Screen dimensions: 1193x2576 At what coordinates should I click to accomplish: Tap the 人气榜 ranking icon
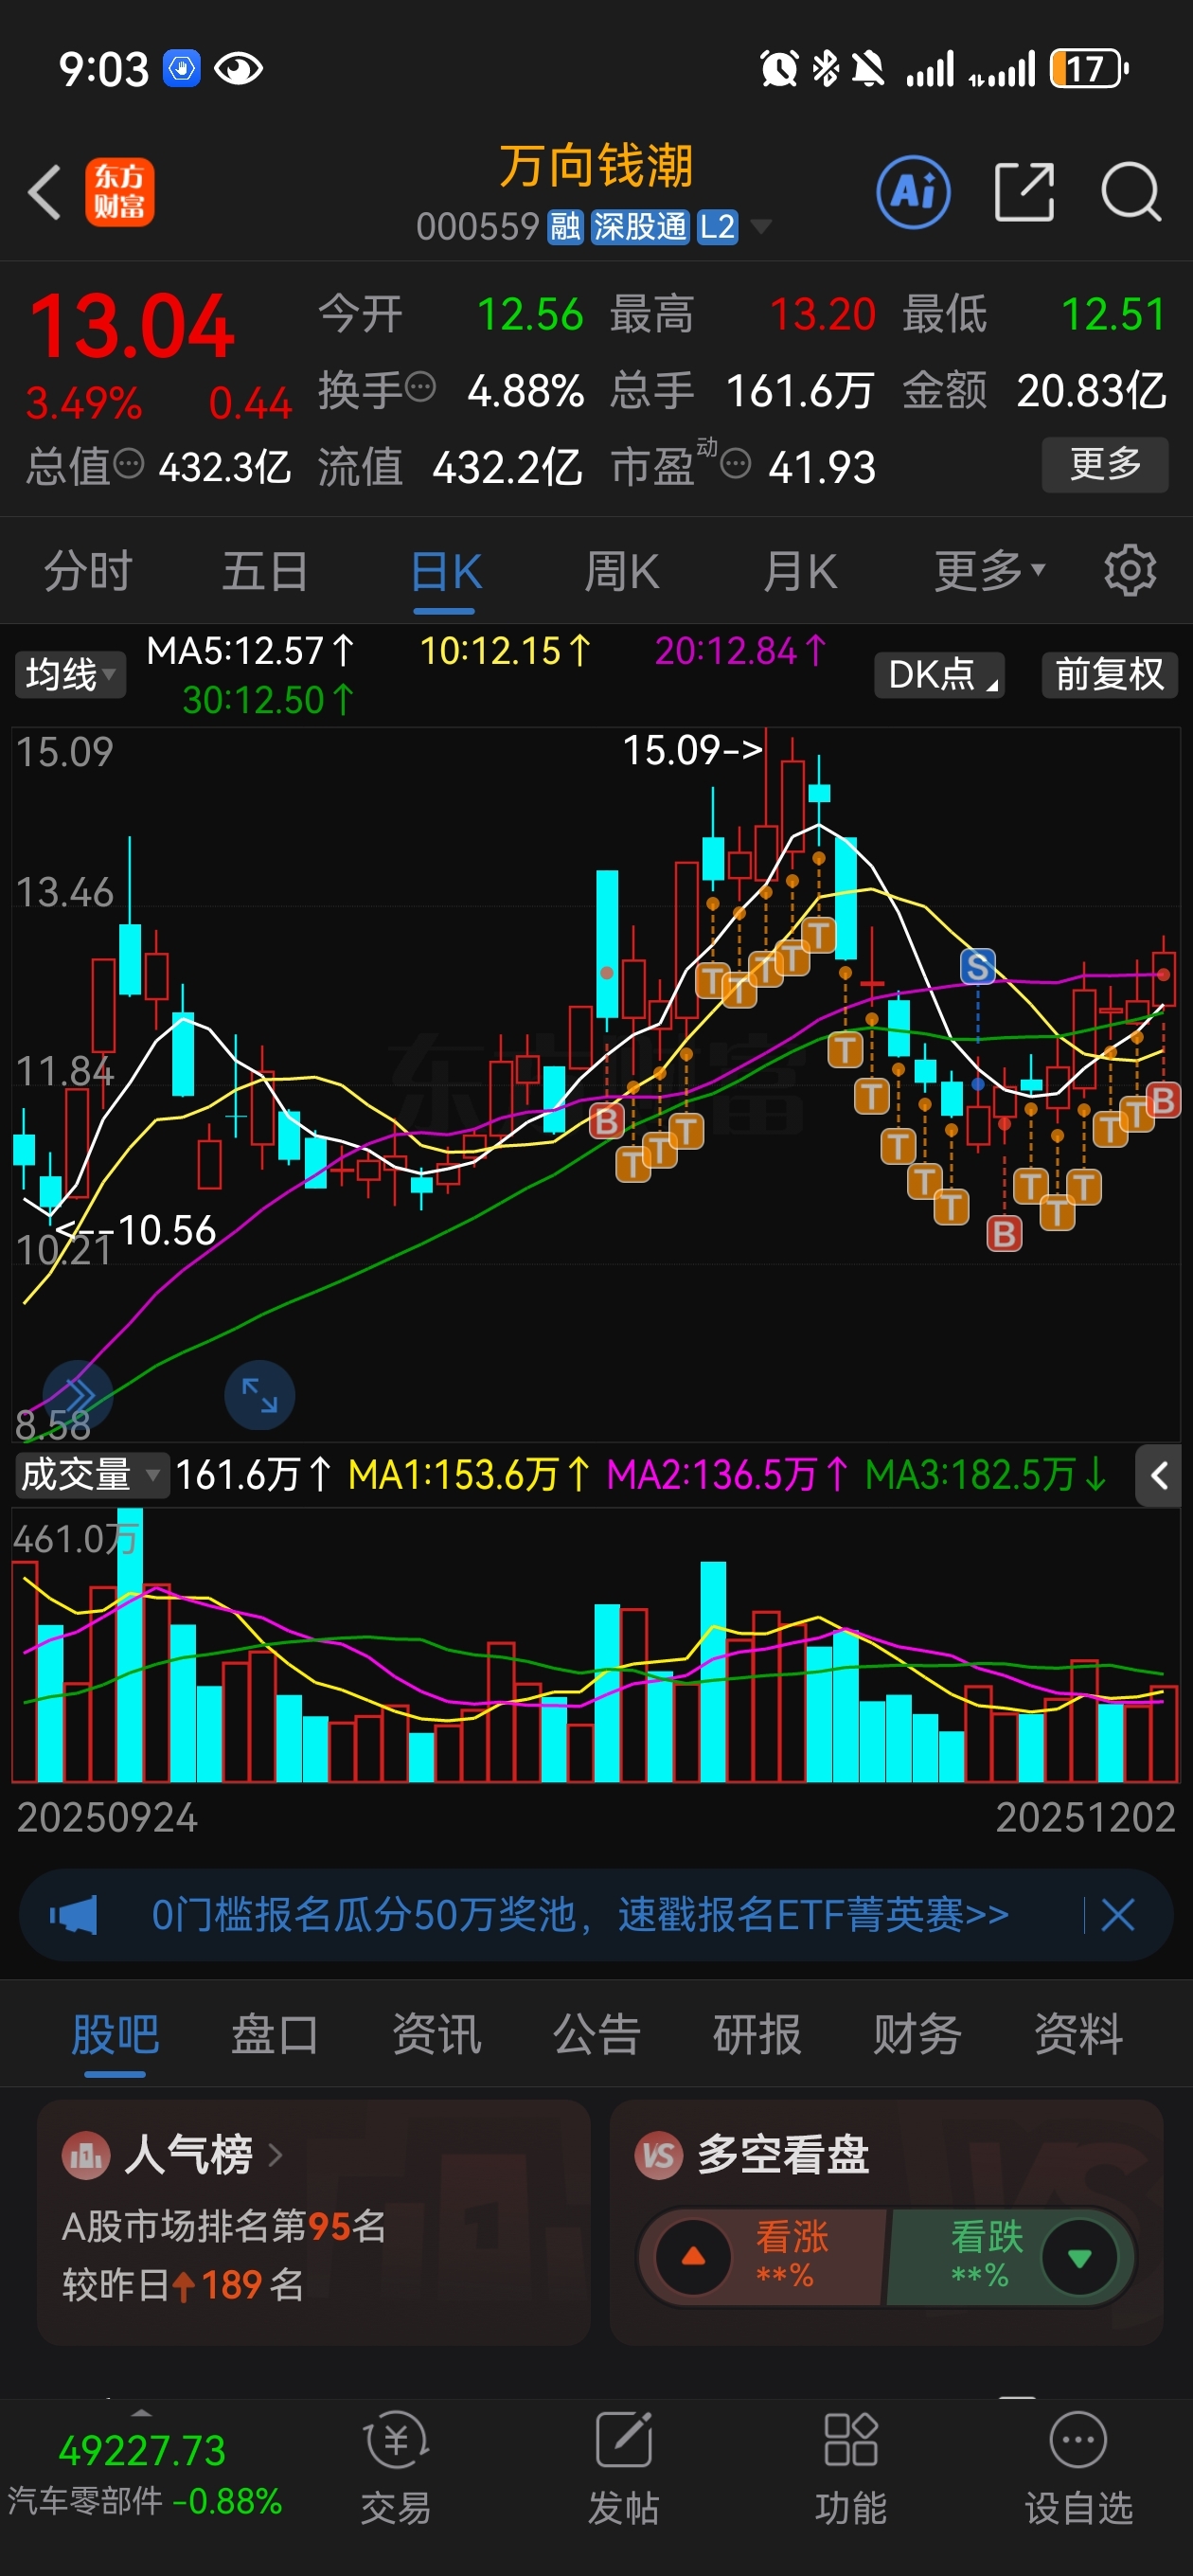click(86, 2155)
